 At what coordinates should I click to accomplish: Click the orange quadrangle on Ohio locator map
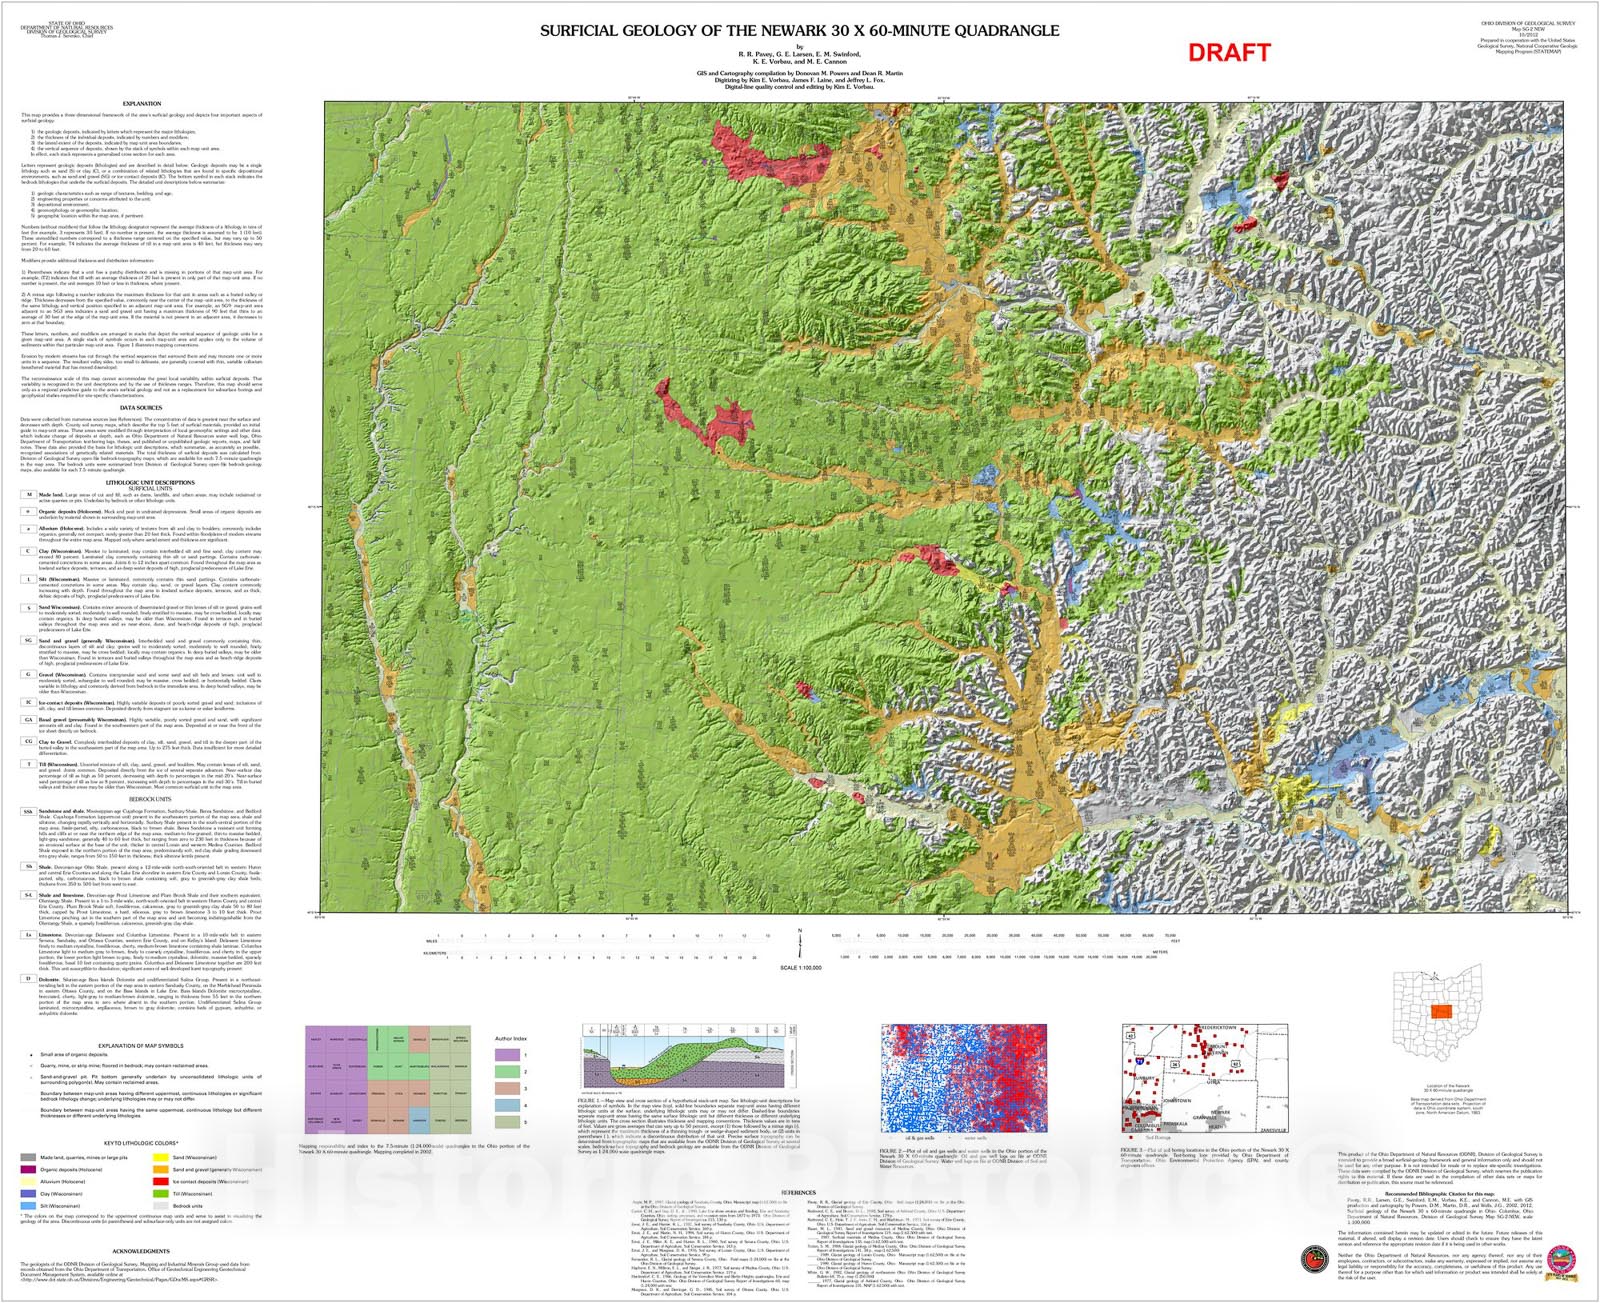coord(1441,1011)
